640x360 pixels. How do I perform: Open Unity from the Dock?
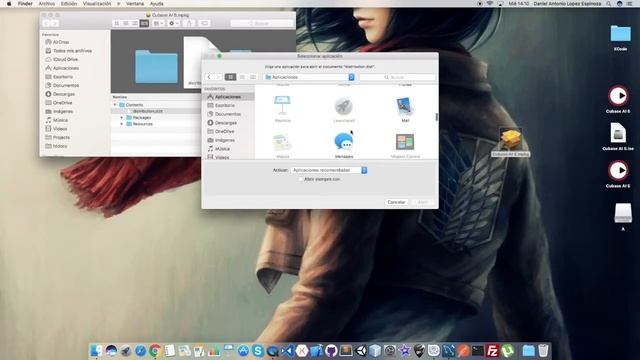click(361, 351)
